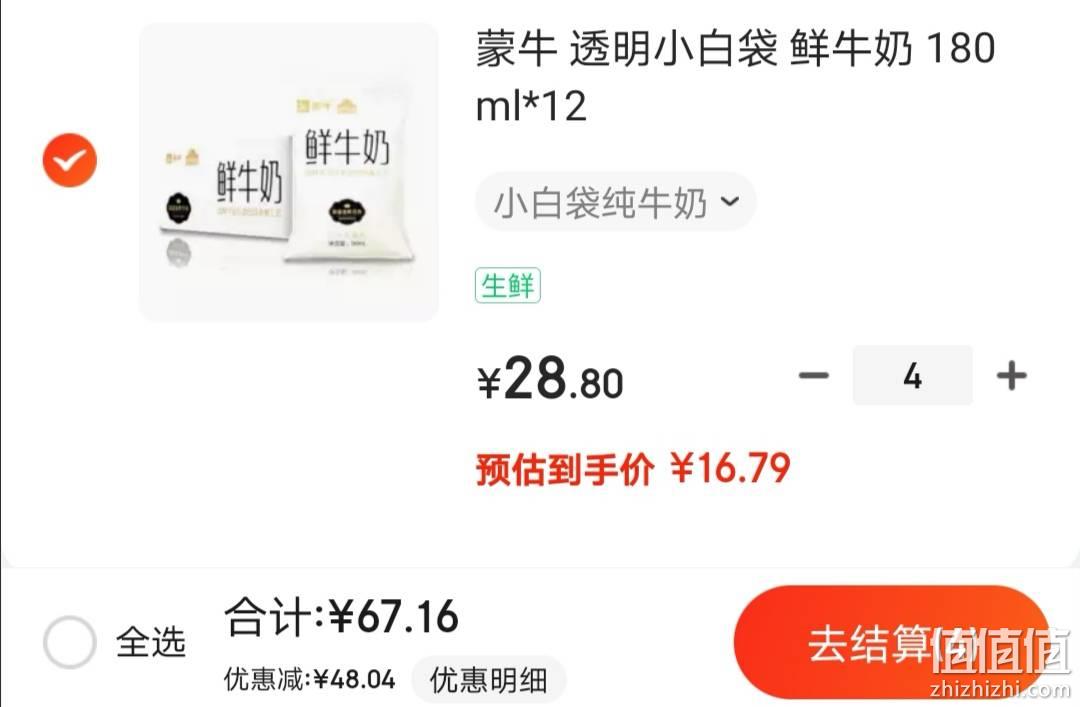Increase quantity with the plus icon

tap(1011, 376)
